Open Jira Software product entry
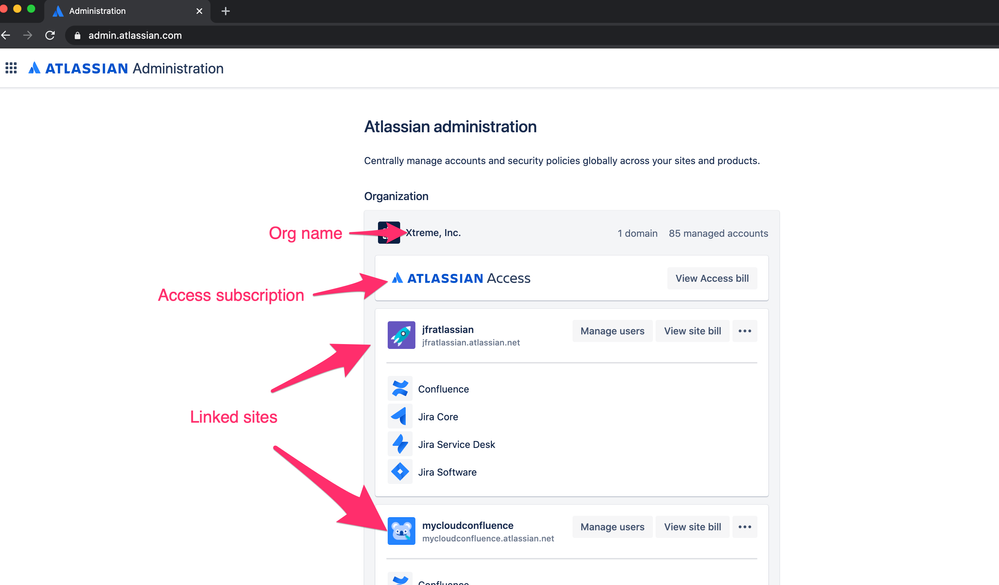The image size is (999, 585). (447, 472)
